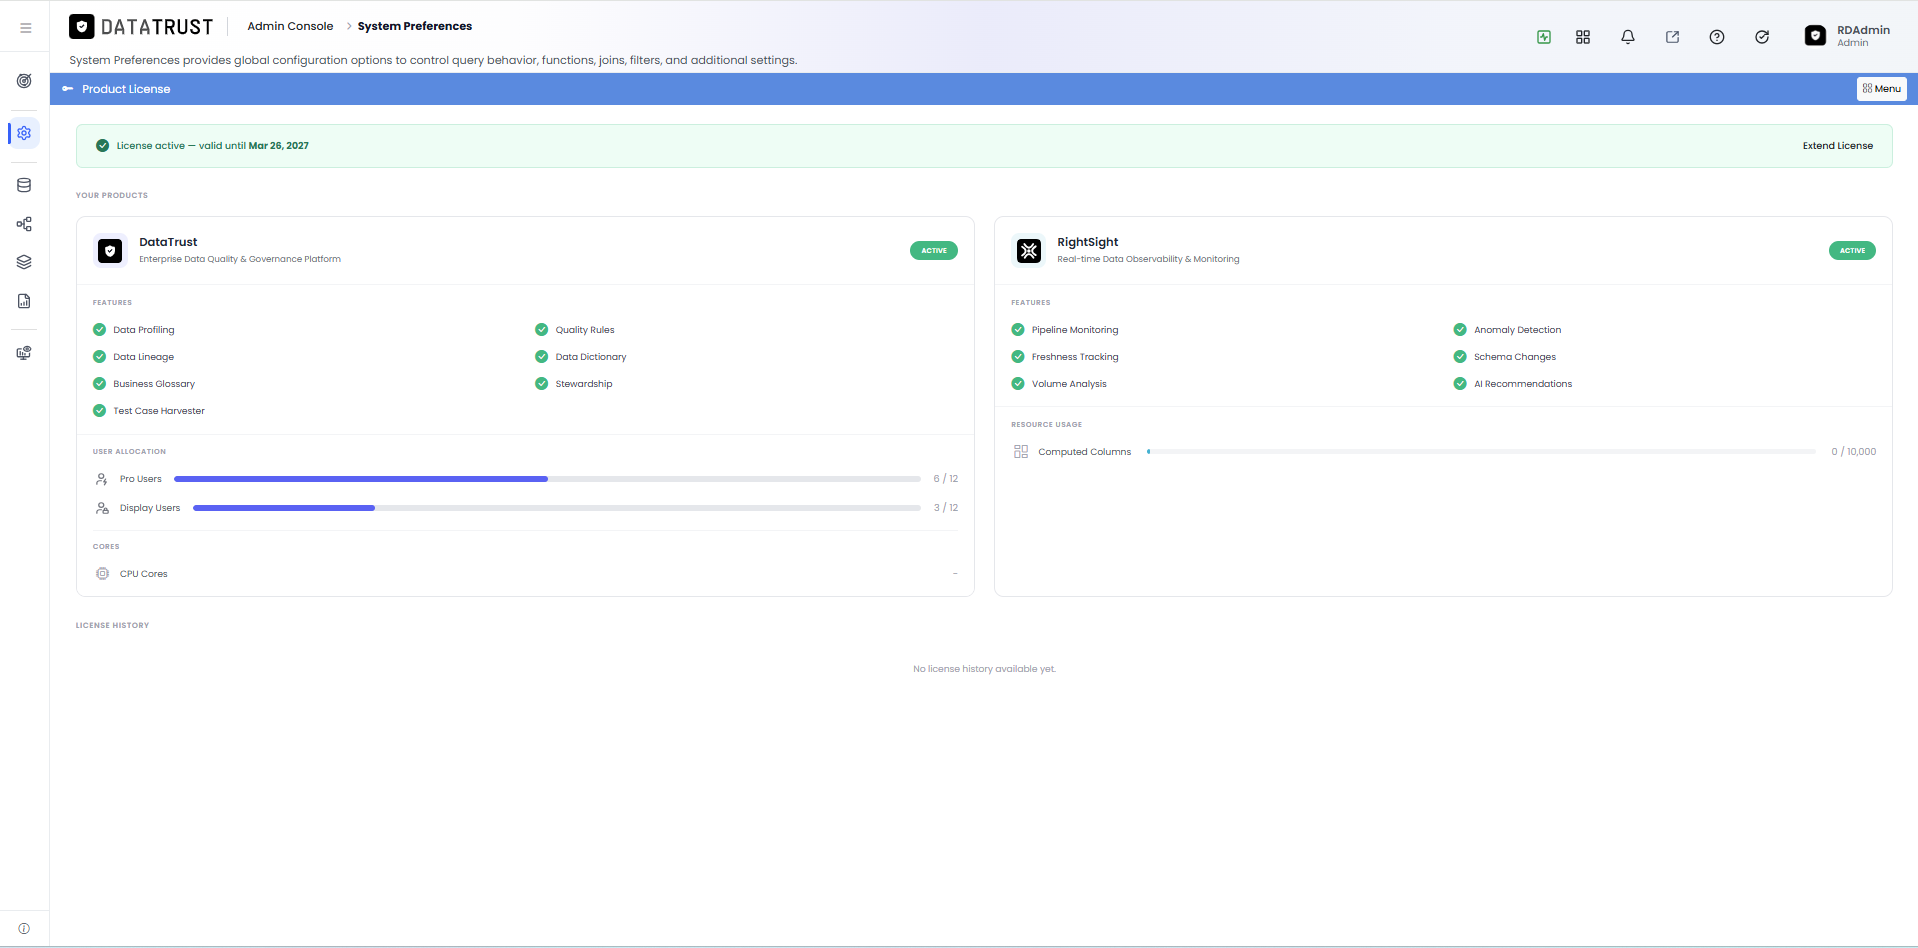Click the CPU Cores chip icon

[102, 574]
